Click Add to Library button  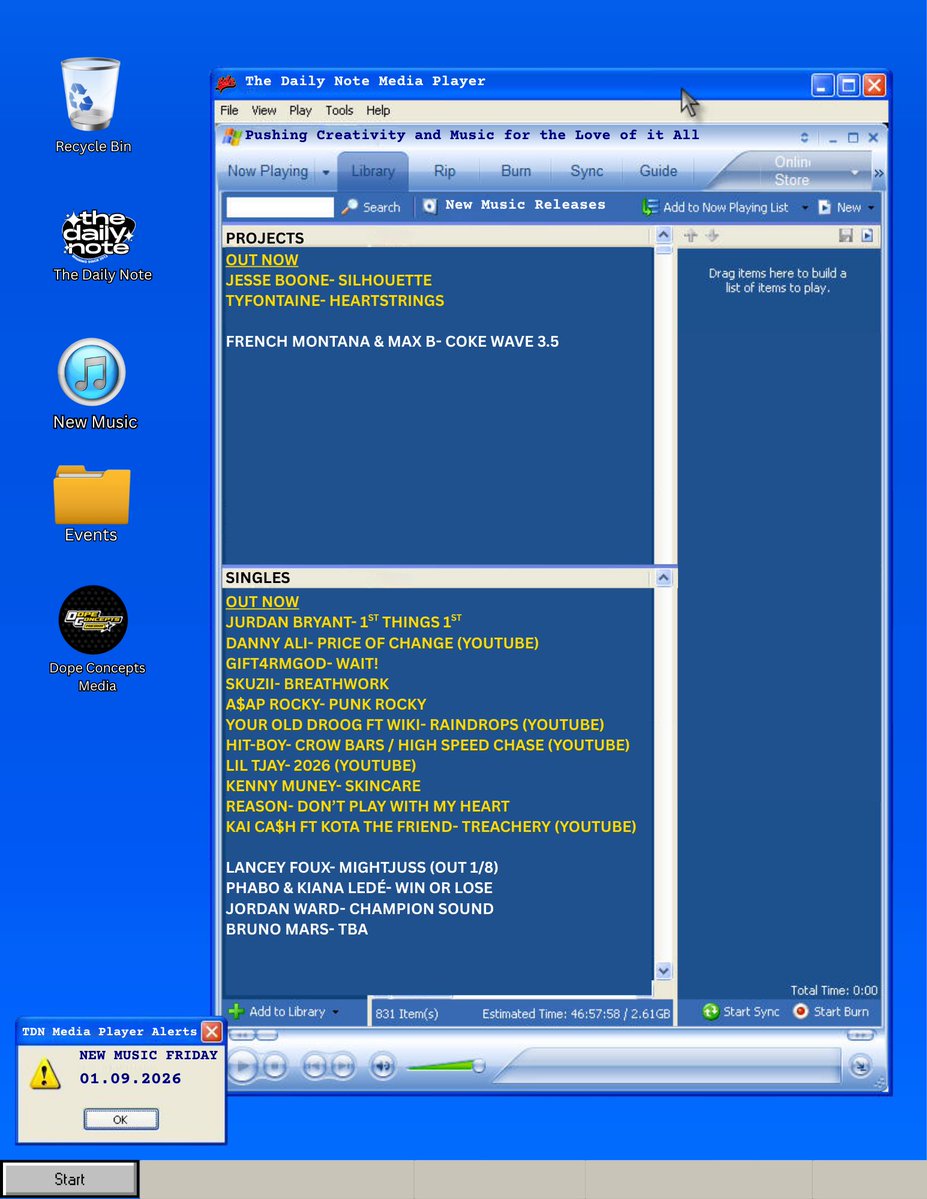pyautogui.click(x=278, y=1012)
